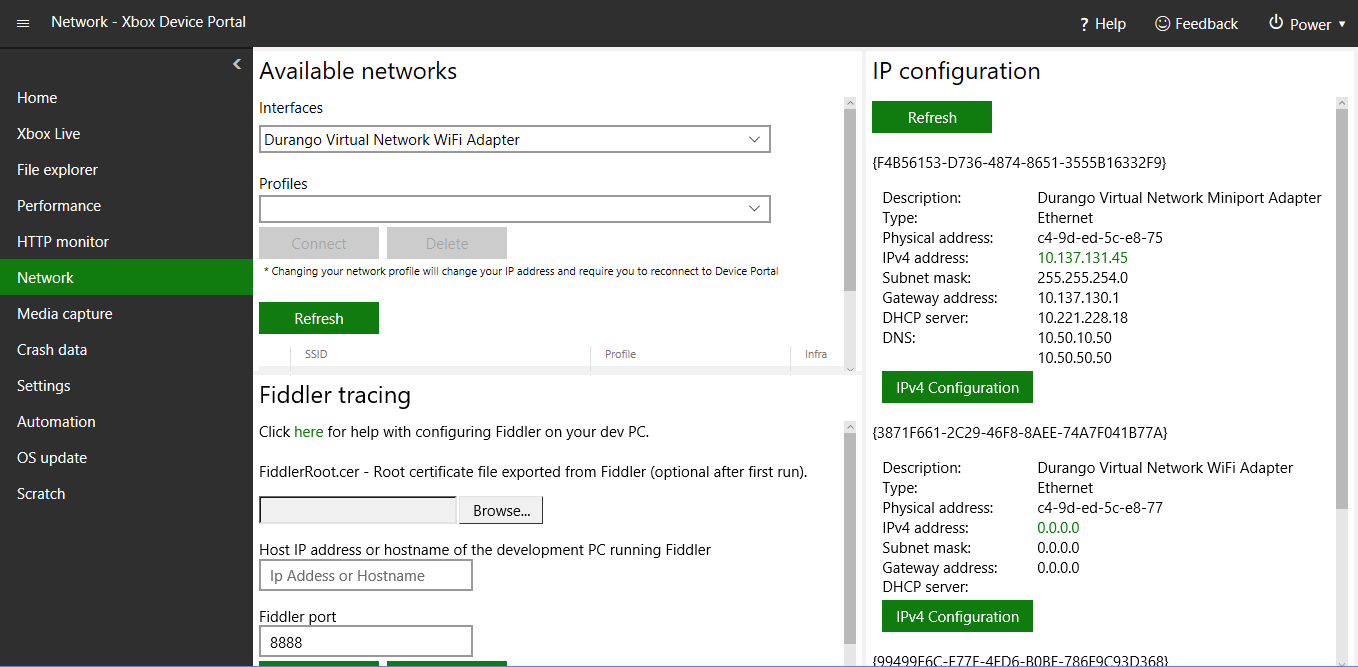
Task: Open File explorer from the sidebar
Action: click(126, 170)
